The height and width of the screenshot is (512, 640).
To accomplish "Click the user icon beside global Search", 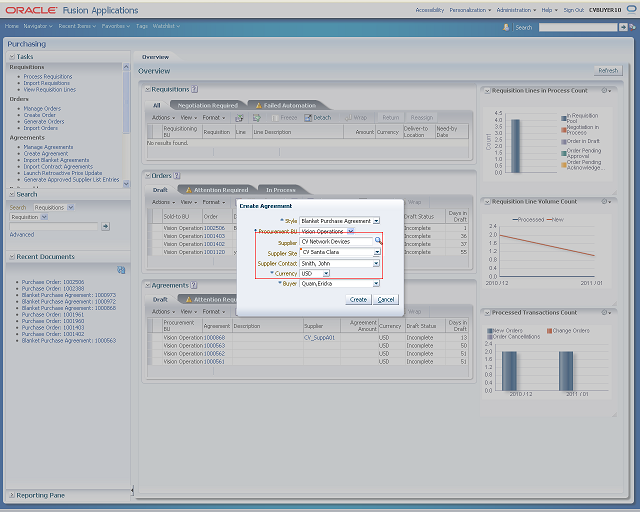I will 506,27.
